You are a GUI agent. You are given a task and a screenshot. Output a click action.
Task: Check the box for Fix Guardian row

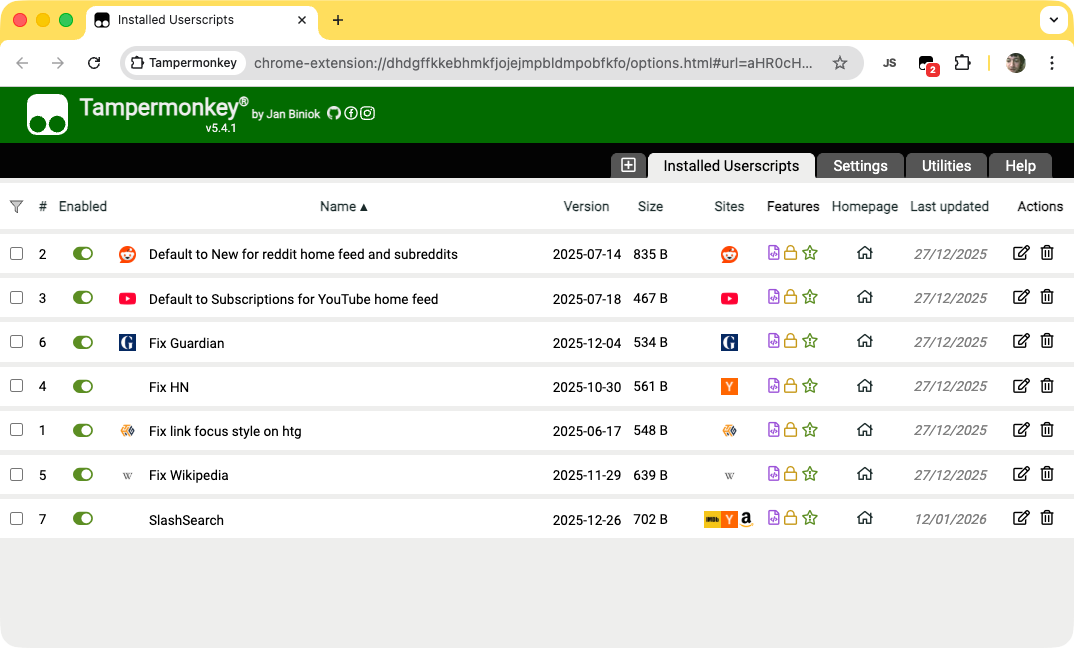(x=16, y=341)
